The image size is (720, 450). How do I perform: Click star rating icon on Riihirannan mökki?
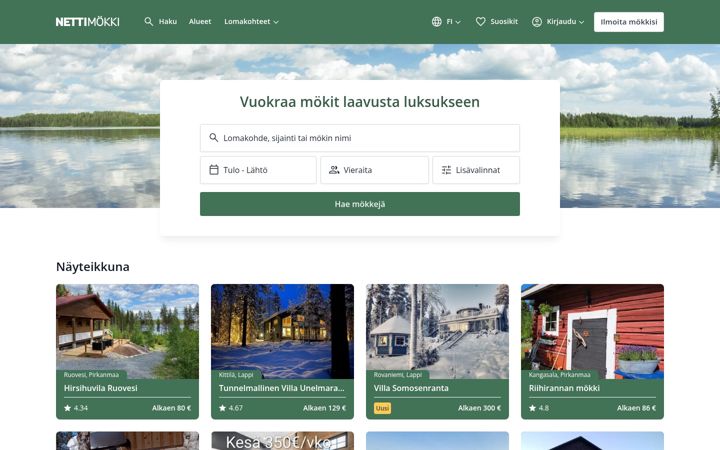[532, 408]
